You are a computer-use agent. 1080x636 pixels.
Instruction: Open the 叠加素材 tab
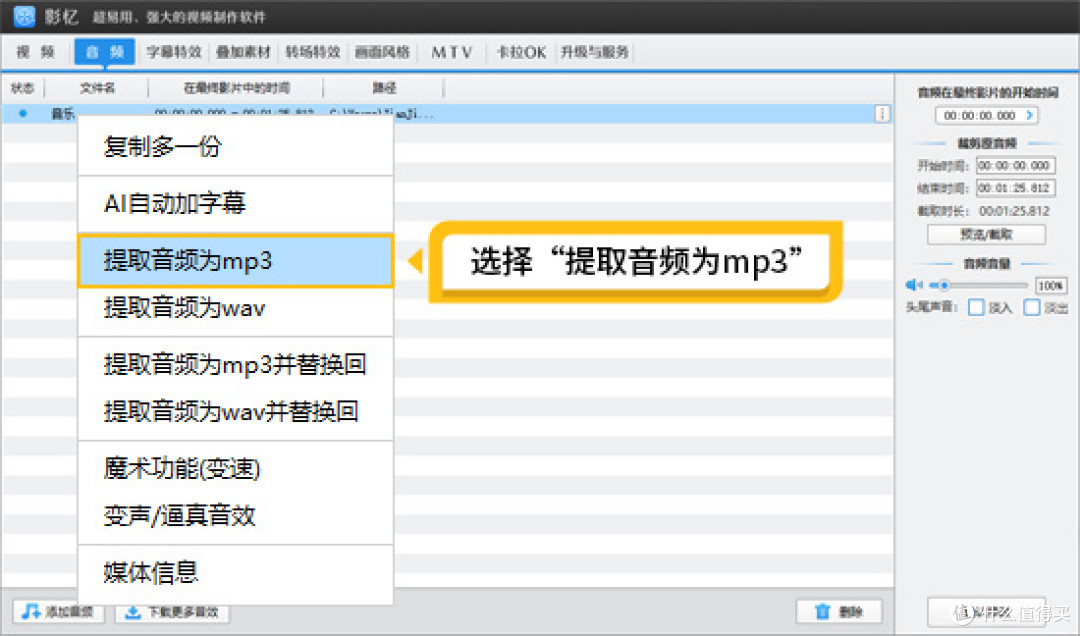coord(243,52)
